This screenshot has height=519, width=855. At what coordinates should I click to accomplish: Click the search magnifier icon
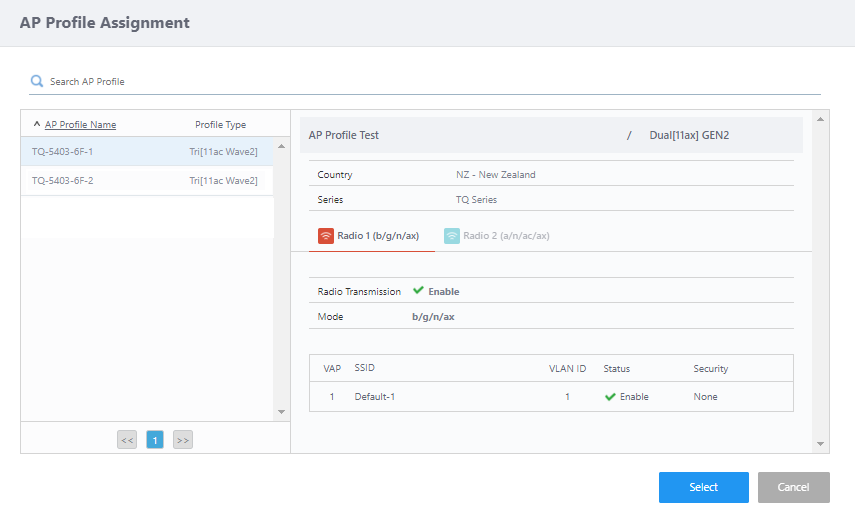click(37, 81)
